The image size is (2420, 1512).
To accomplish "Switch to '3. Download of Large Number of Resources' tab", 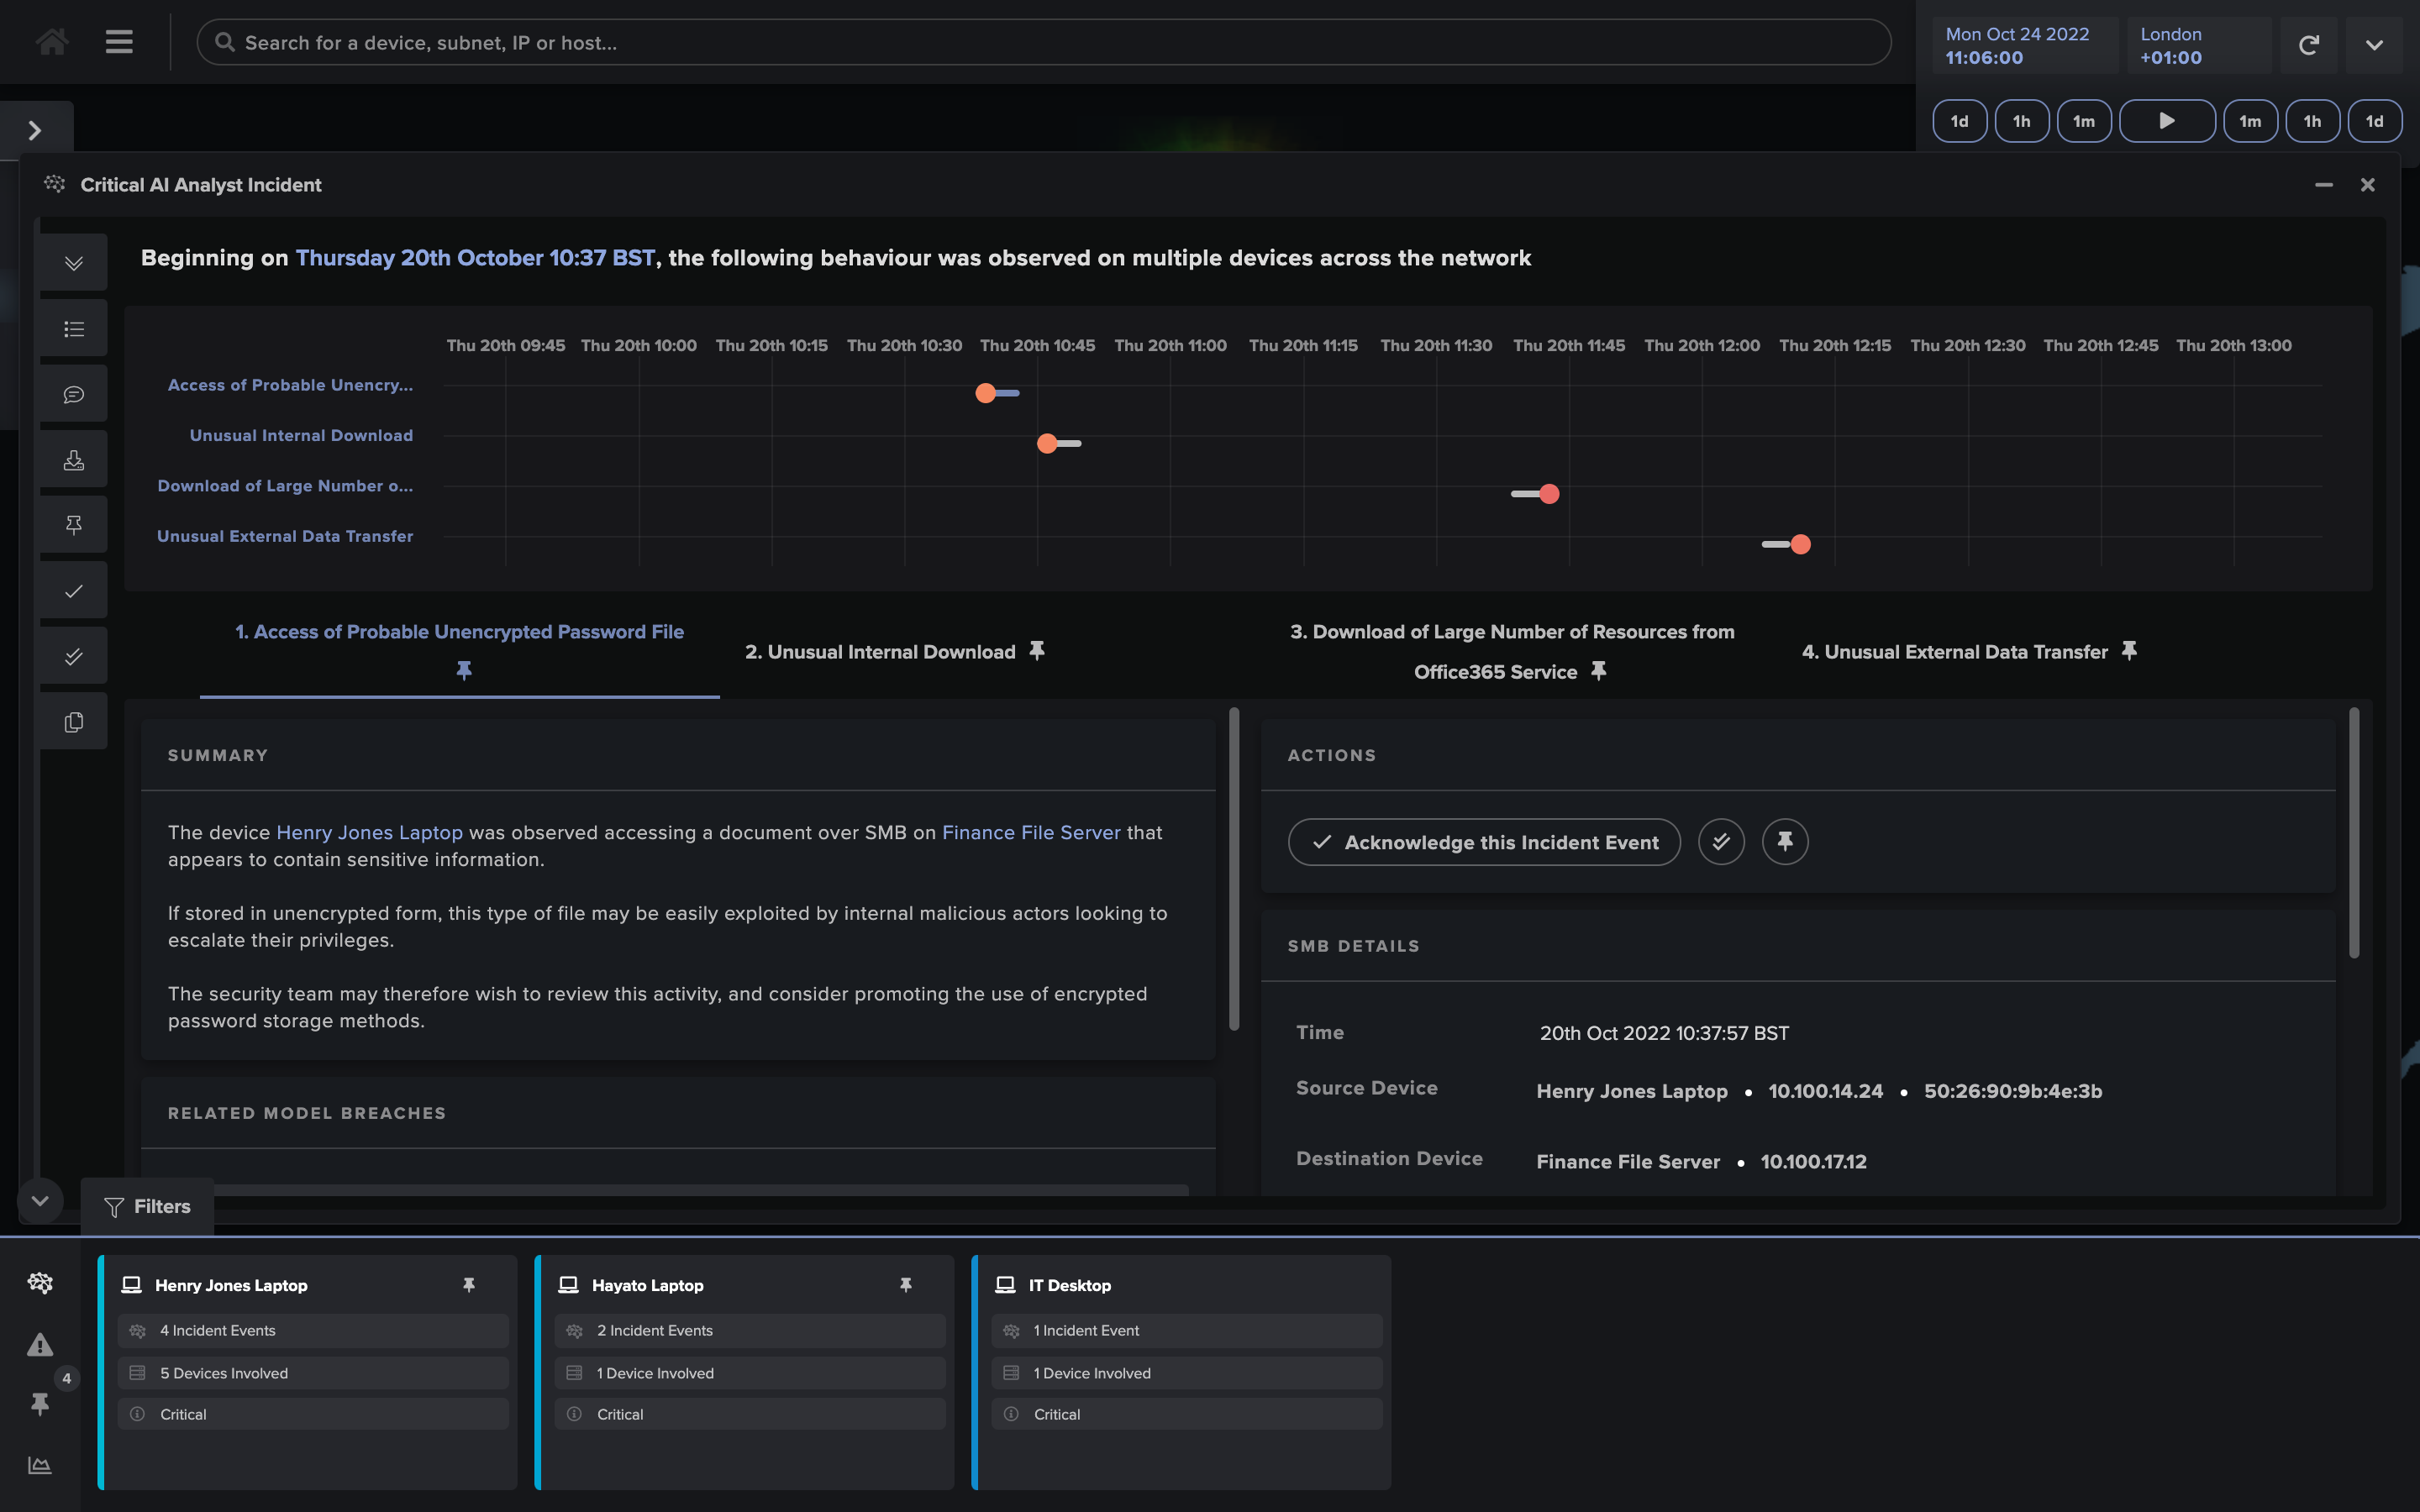I will (x=1511, y=650).
